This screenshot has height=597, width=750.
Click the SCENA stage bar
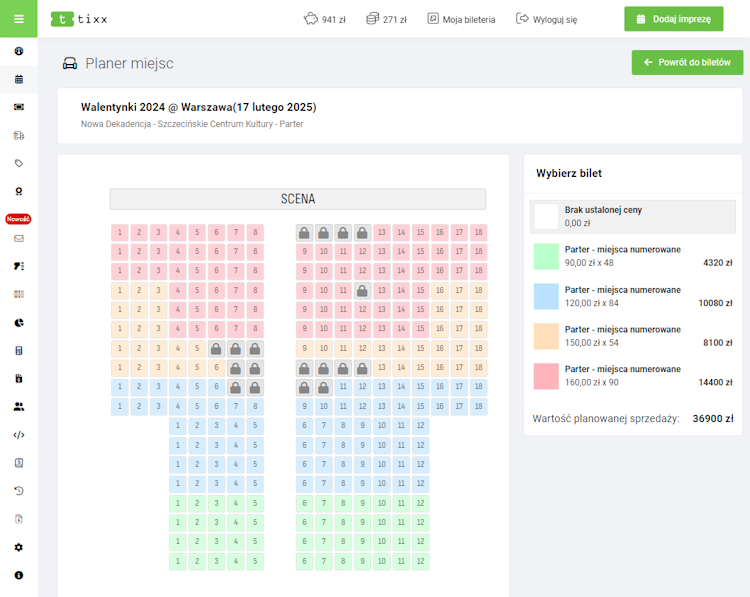pos(298,199)
